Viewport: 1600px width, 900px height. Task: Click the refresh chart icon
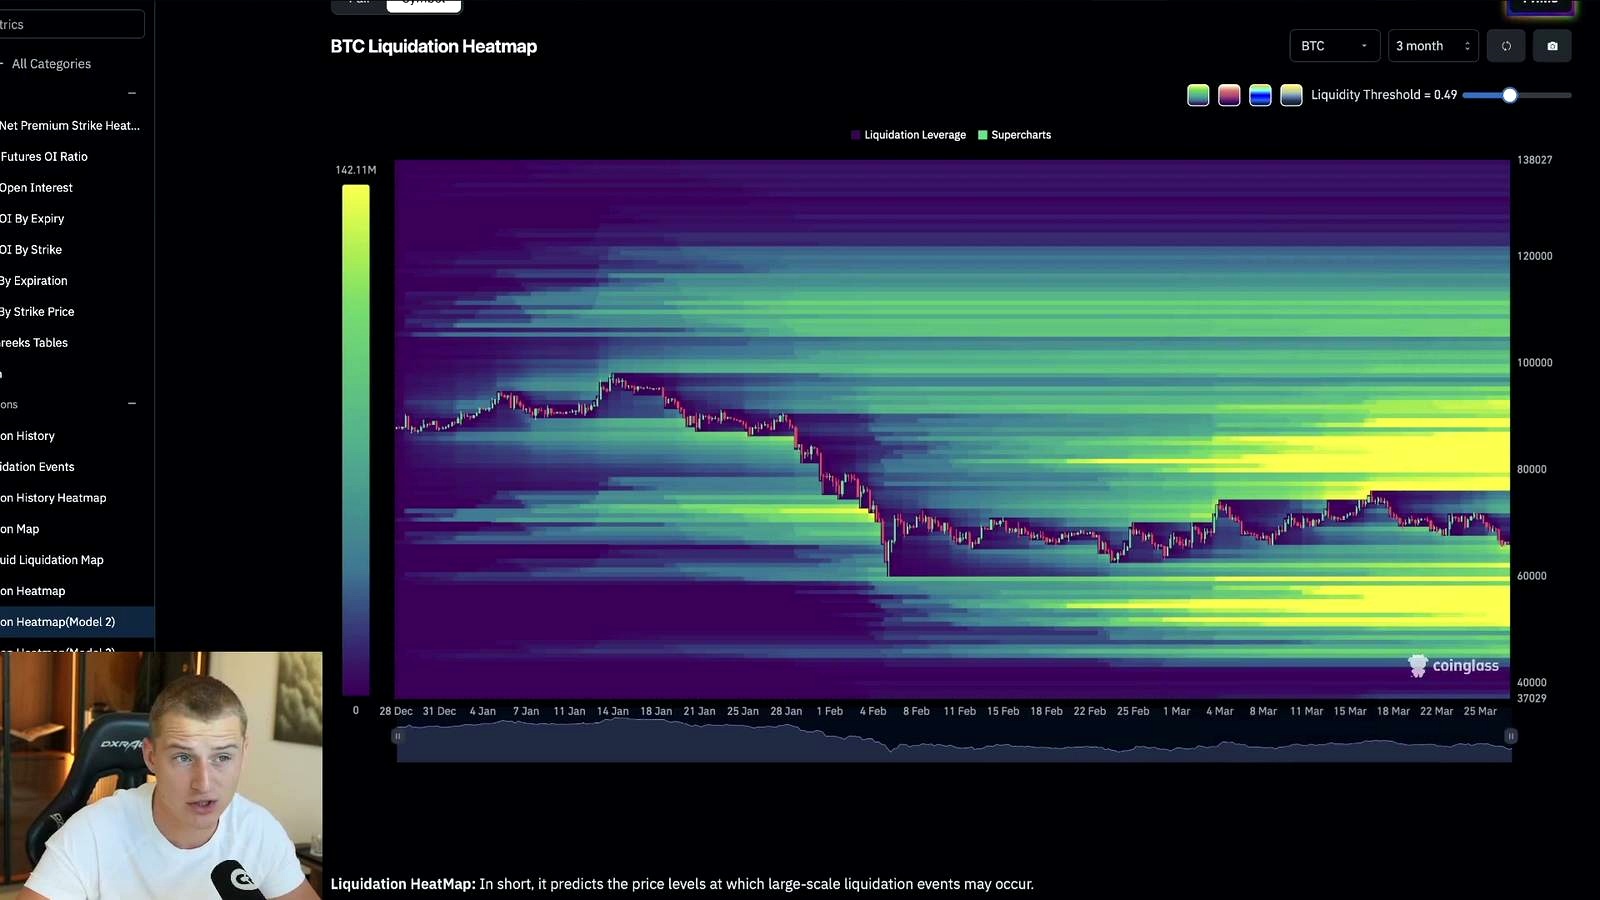(x=1506, y=46)
